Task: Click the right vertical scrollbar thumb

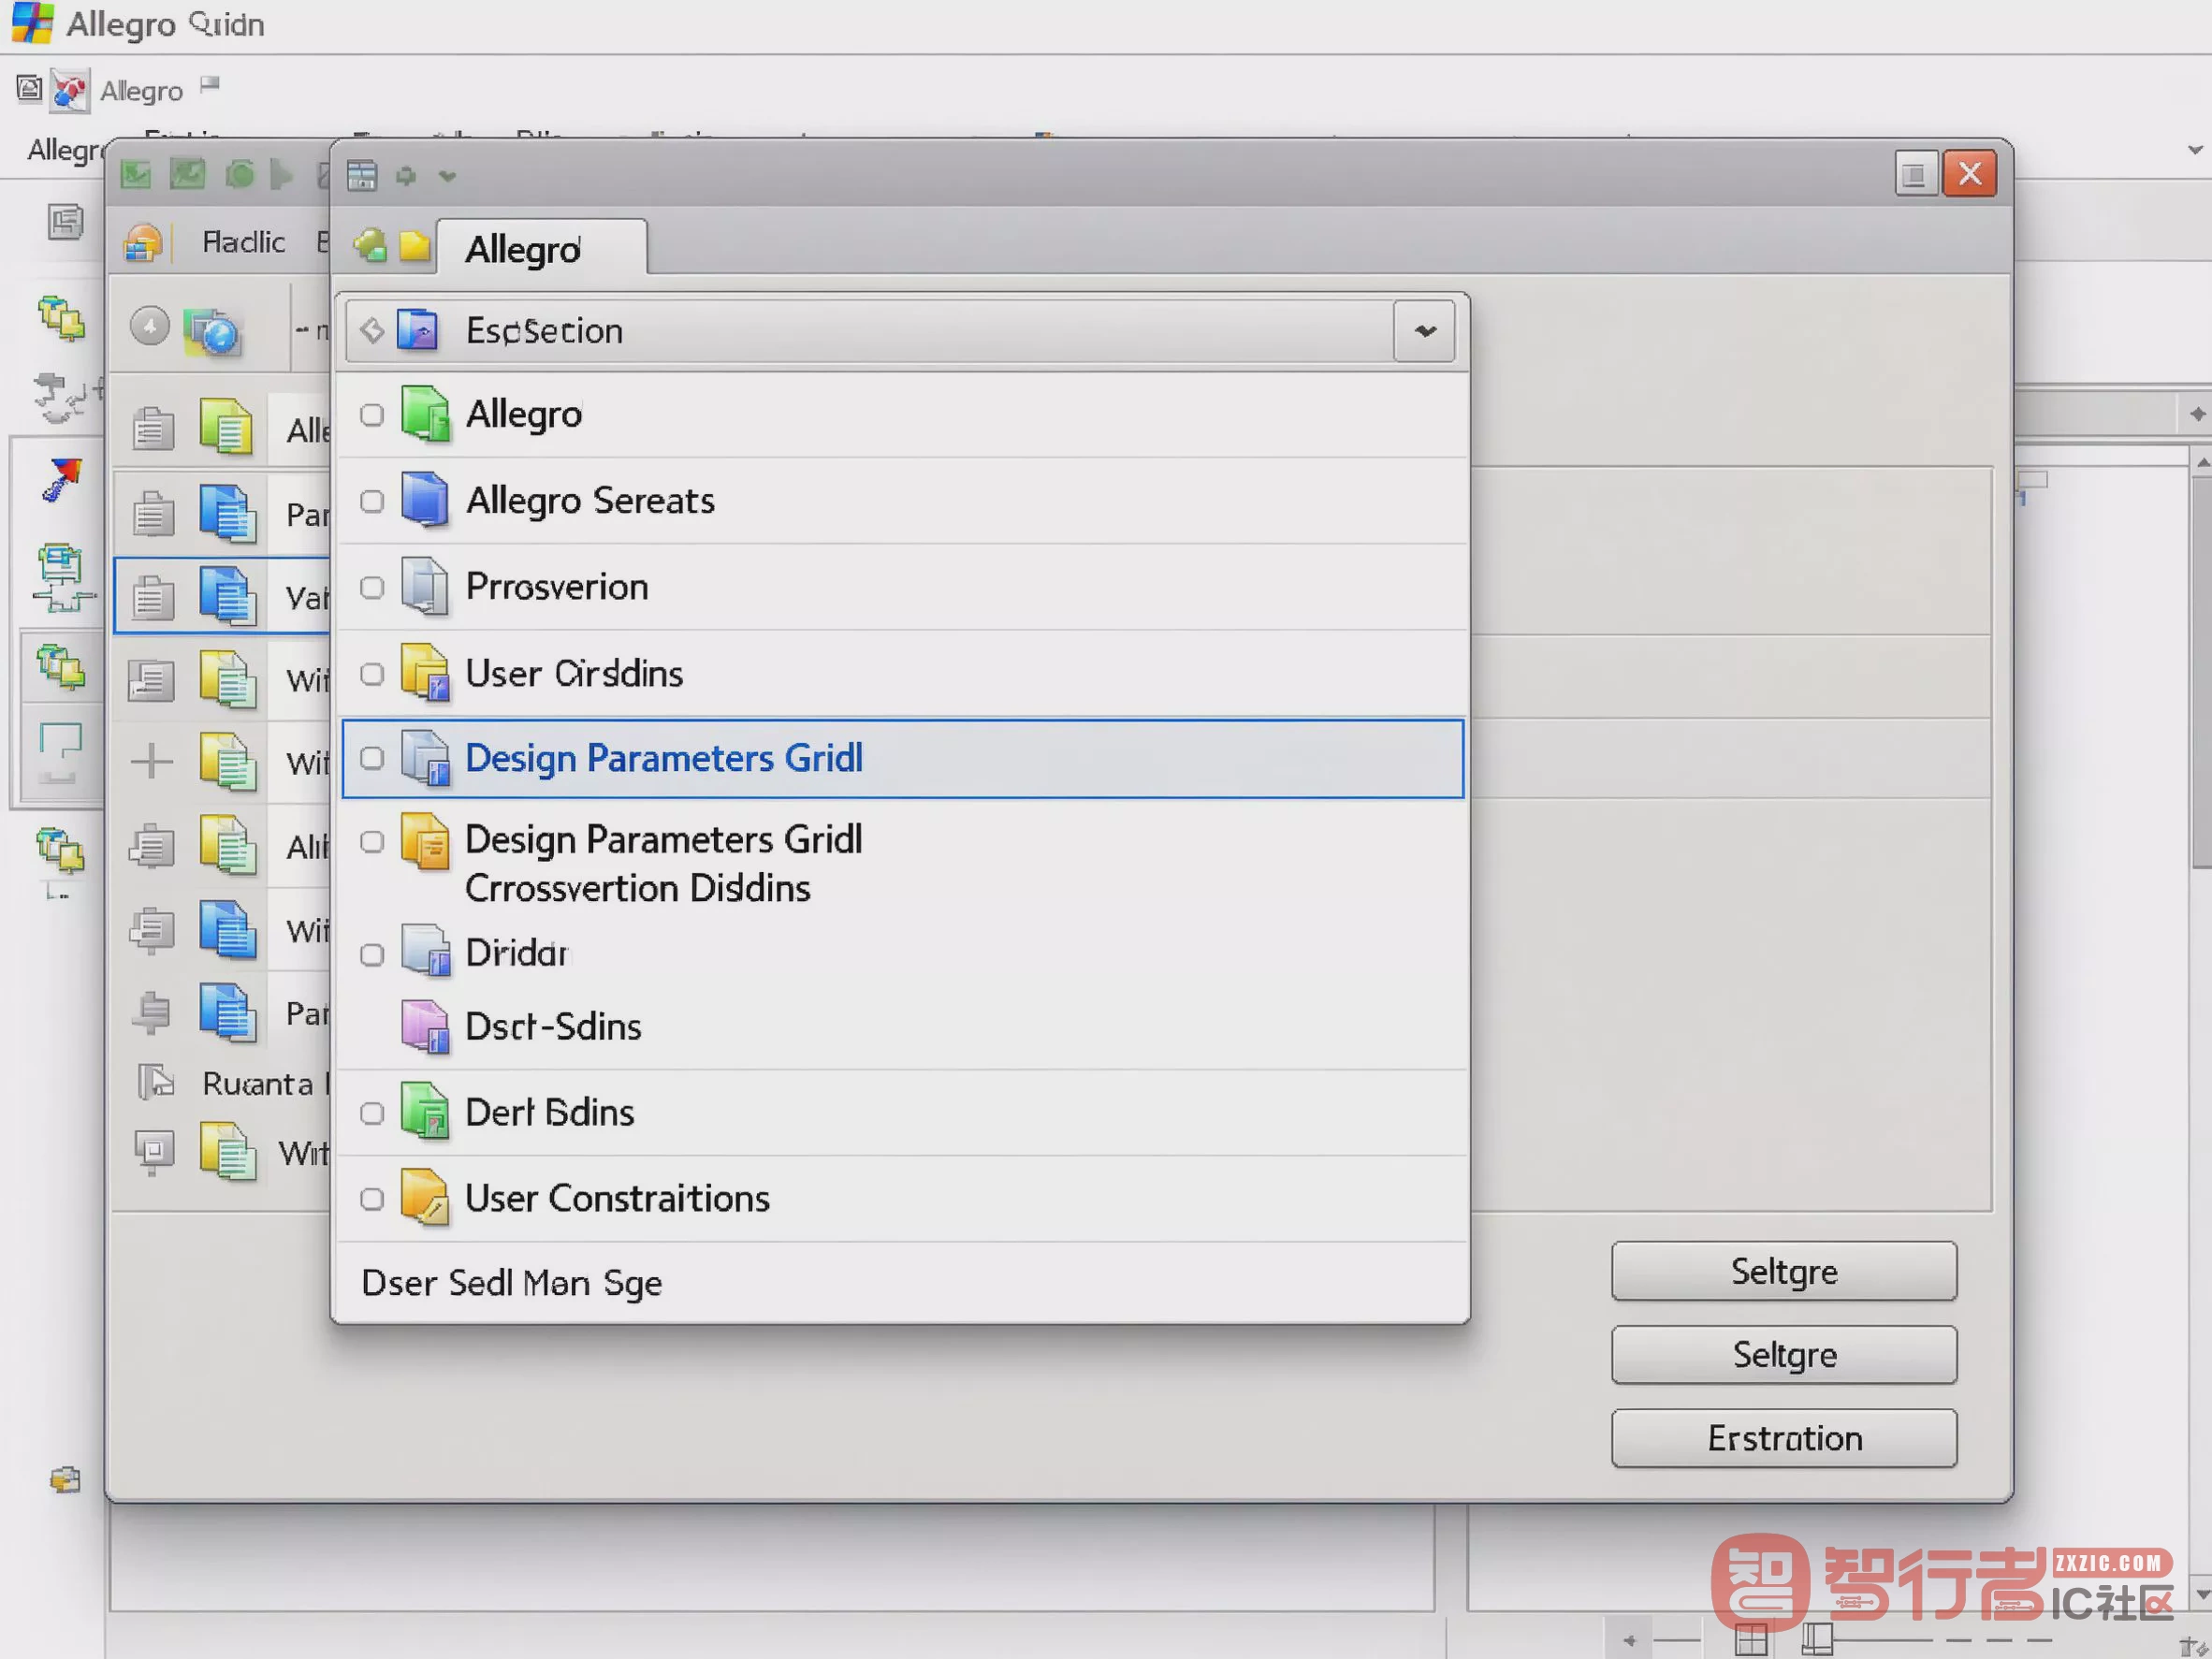Action: [2201, 670]
